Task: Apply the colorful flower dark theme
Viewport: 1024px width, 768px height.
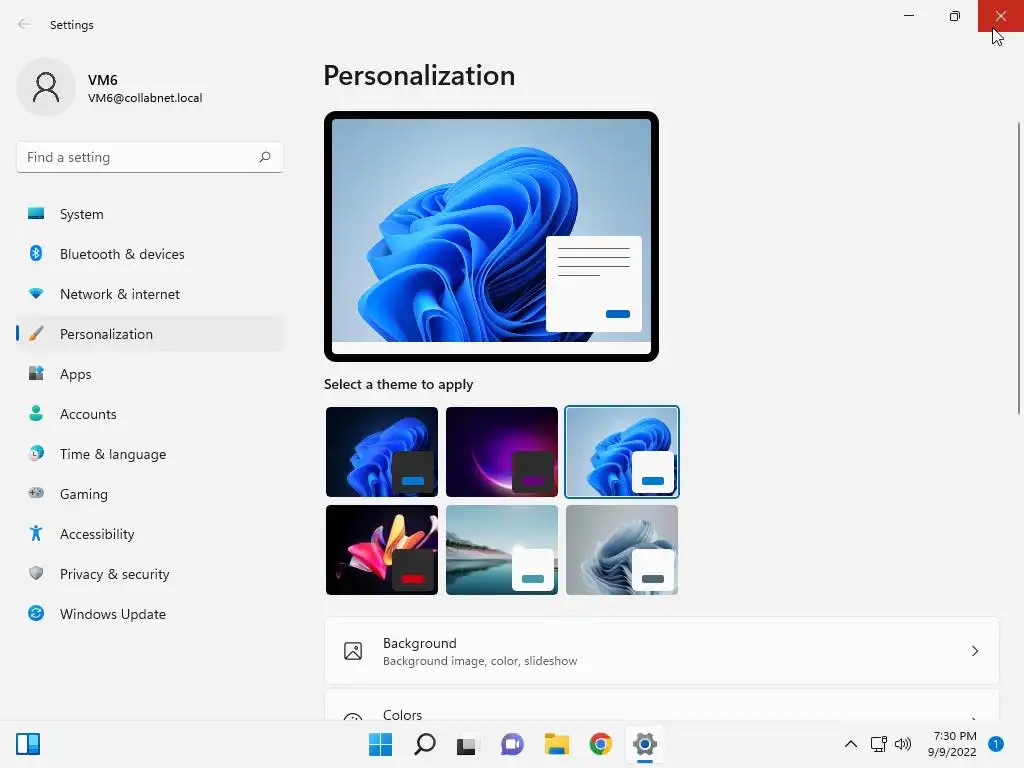Action: [x=382, y=550]
